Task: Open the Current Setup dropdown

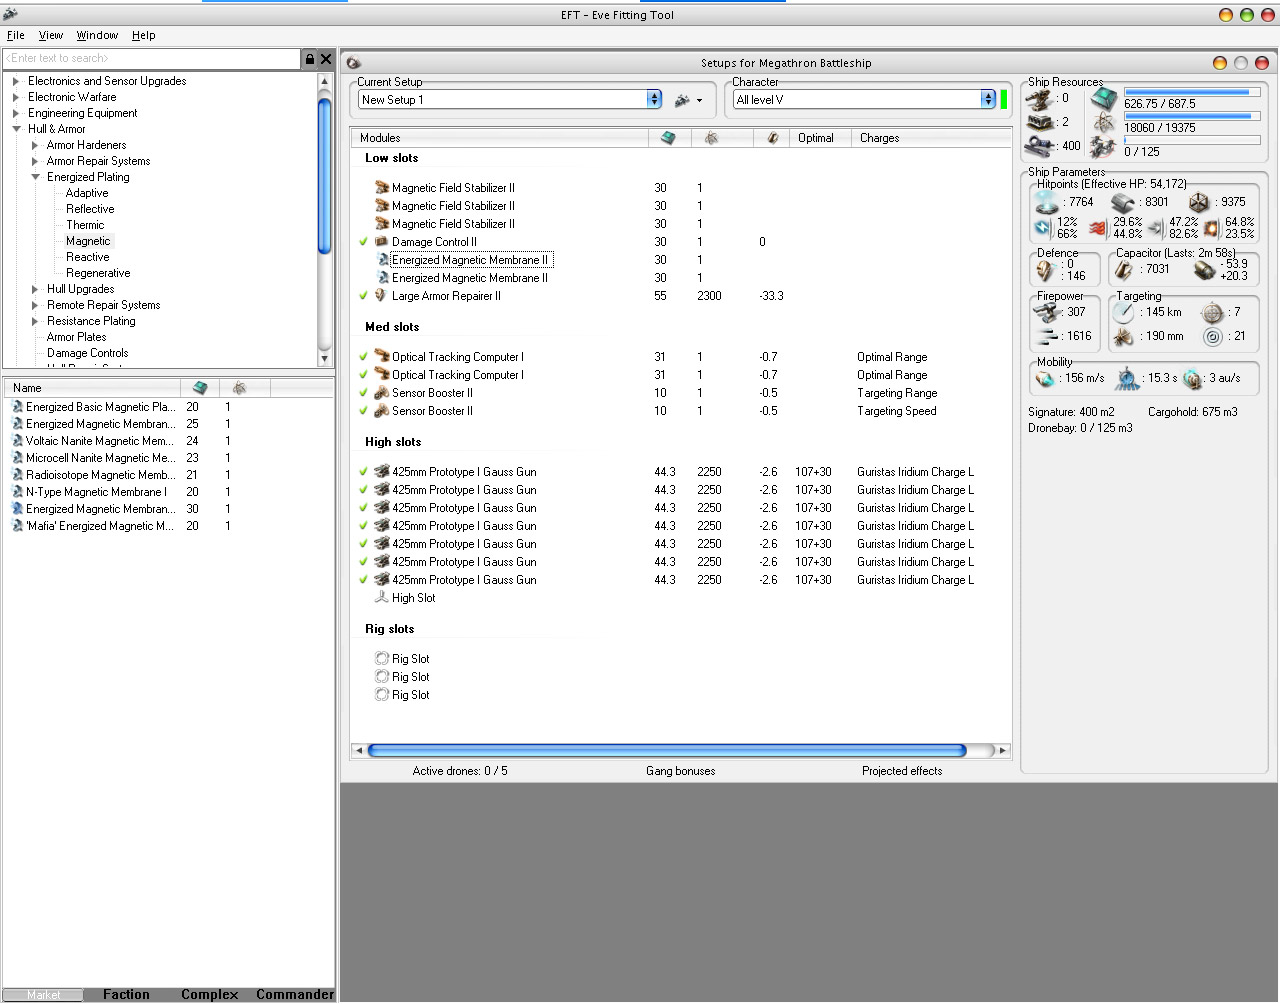Action: 654,99
